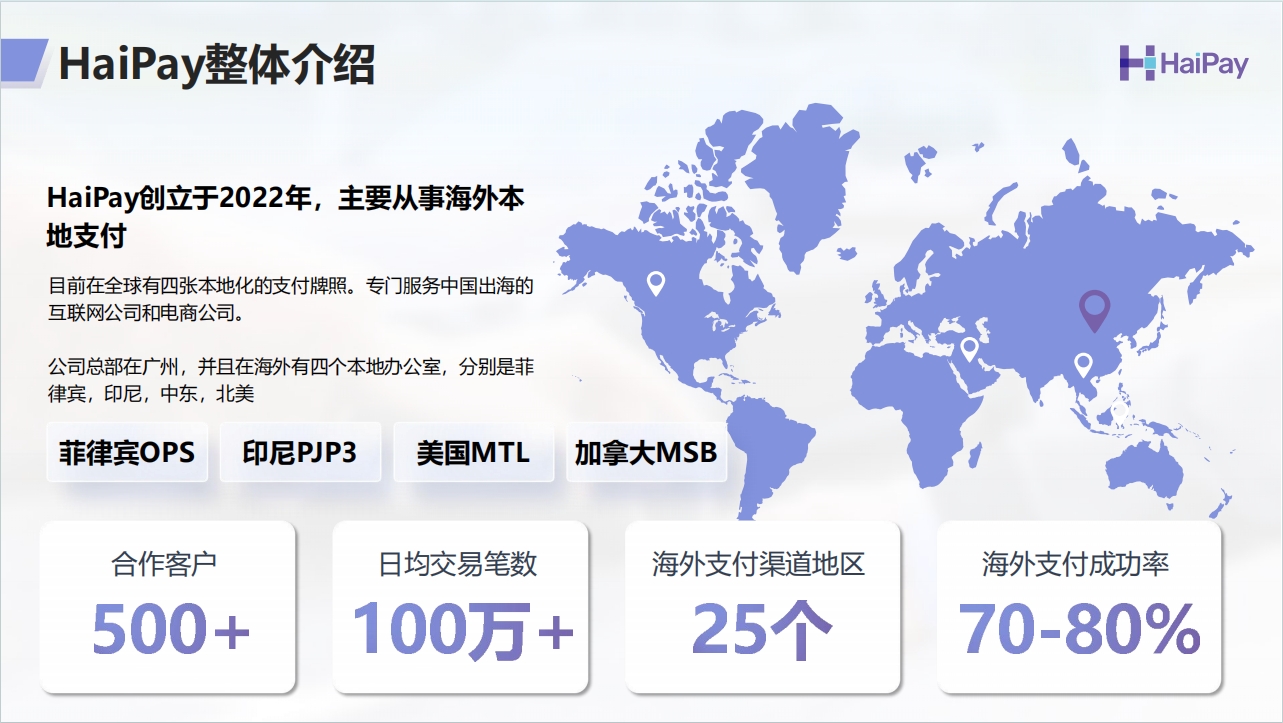Select the 加拿大MSB license tag

(x=646, y=452)
